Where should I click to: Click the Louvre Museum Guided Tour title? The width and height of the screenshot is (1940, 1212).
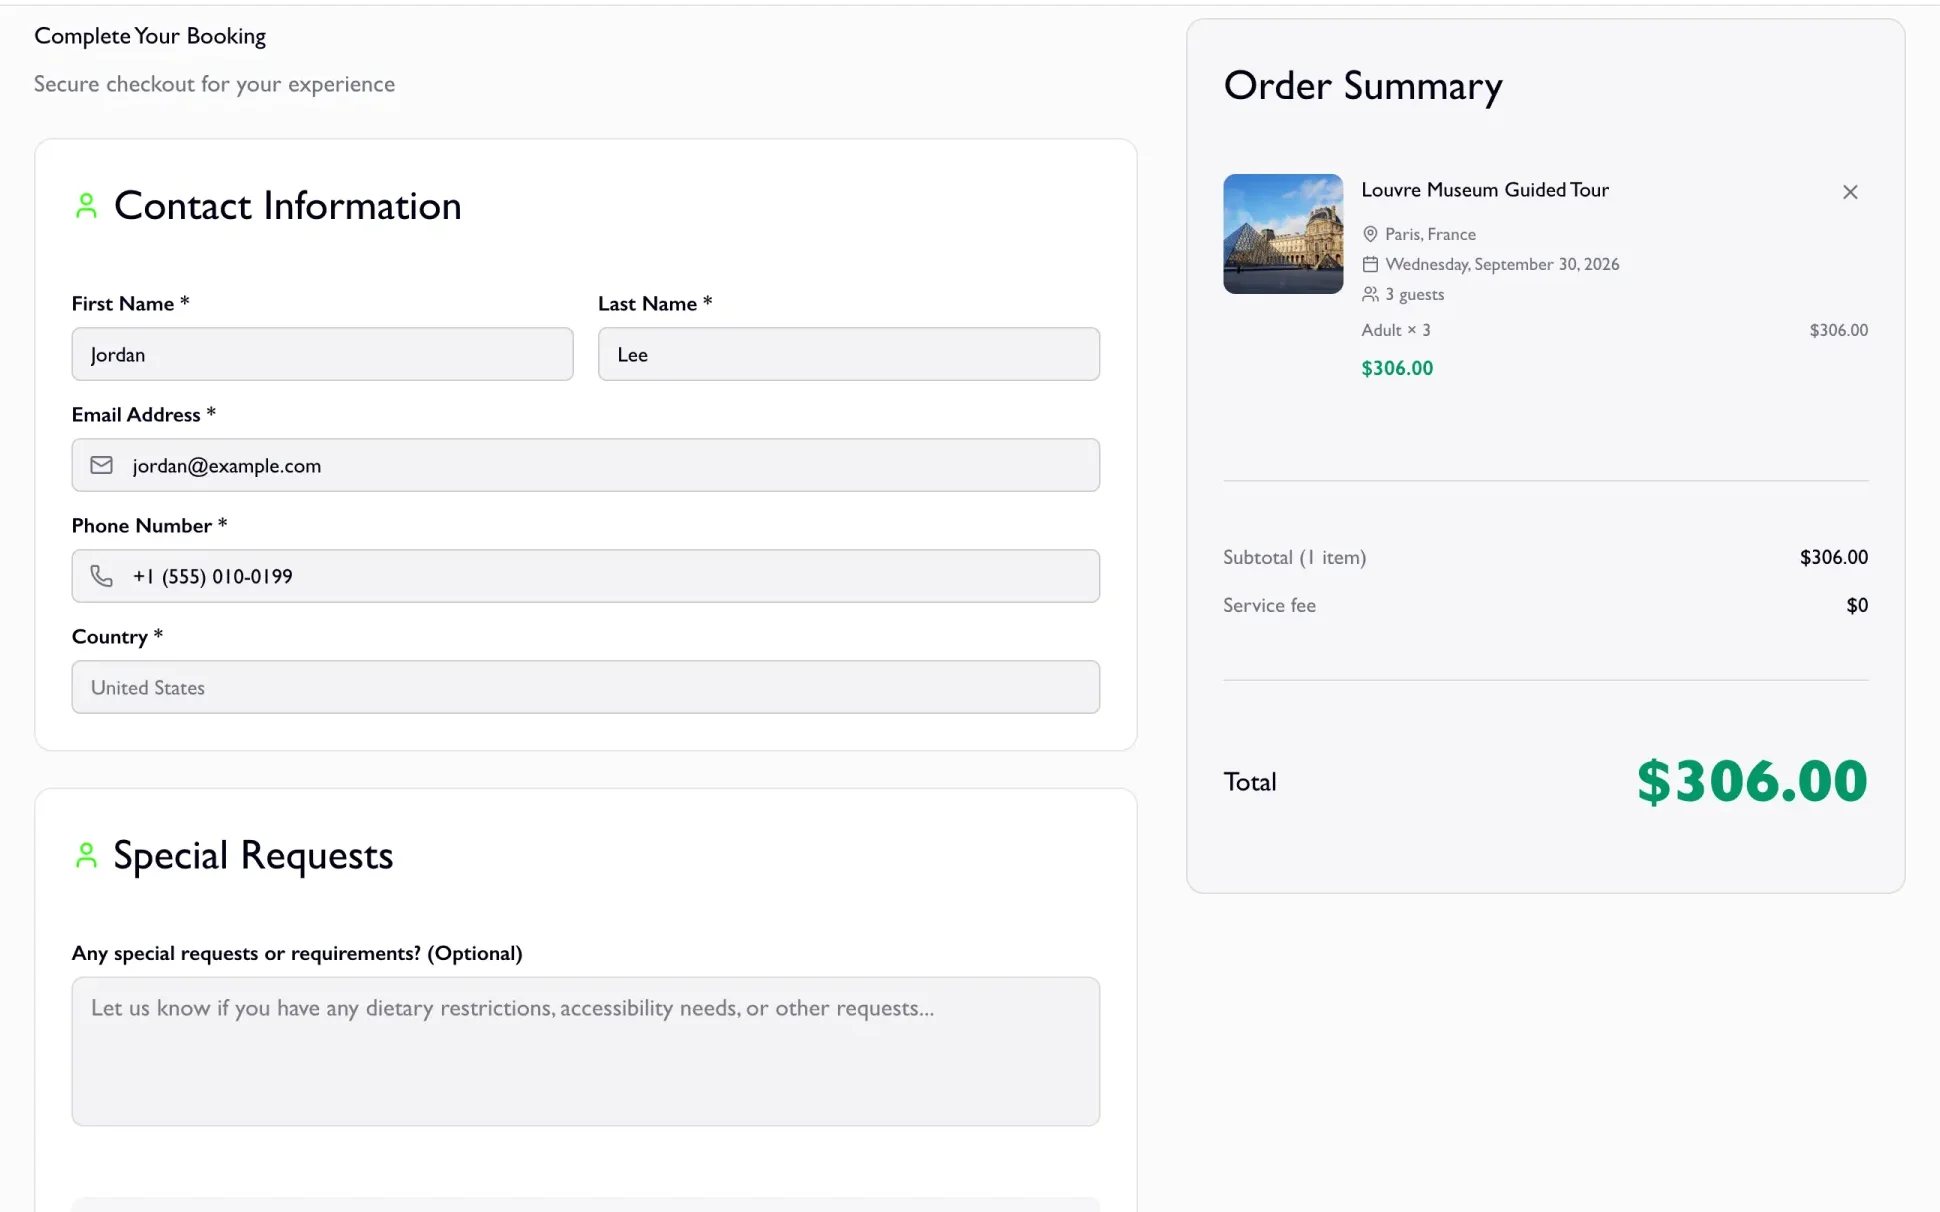click(1484, 190)
